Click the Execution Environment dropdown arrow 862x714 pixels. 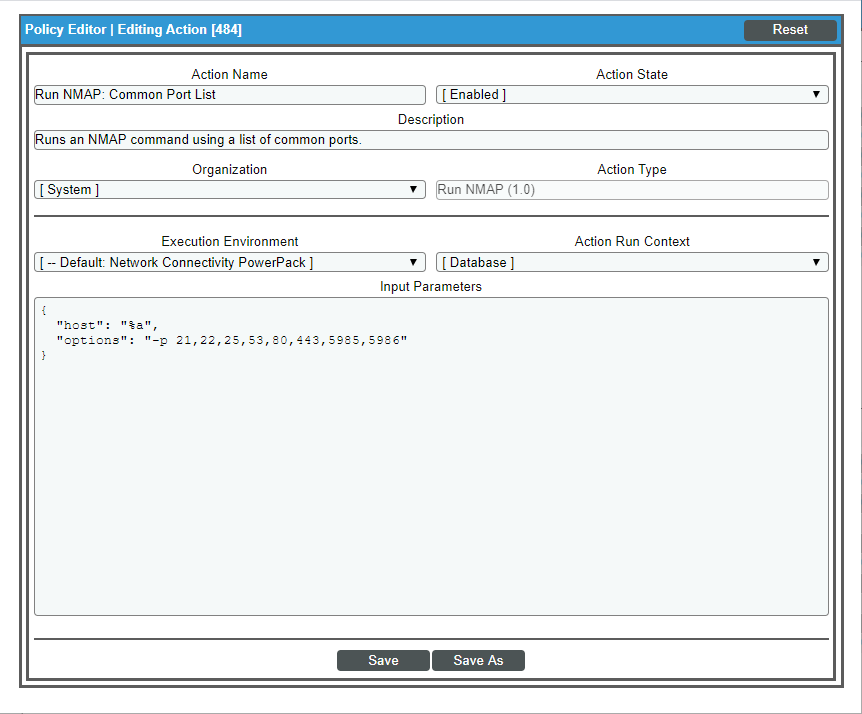pos(413,262)
